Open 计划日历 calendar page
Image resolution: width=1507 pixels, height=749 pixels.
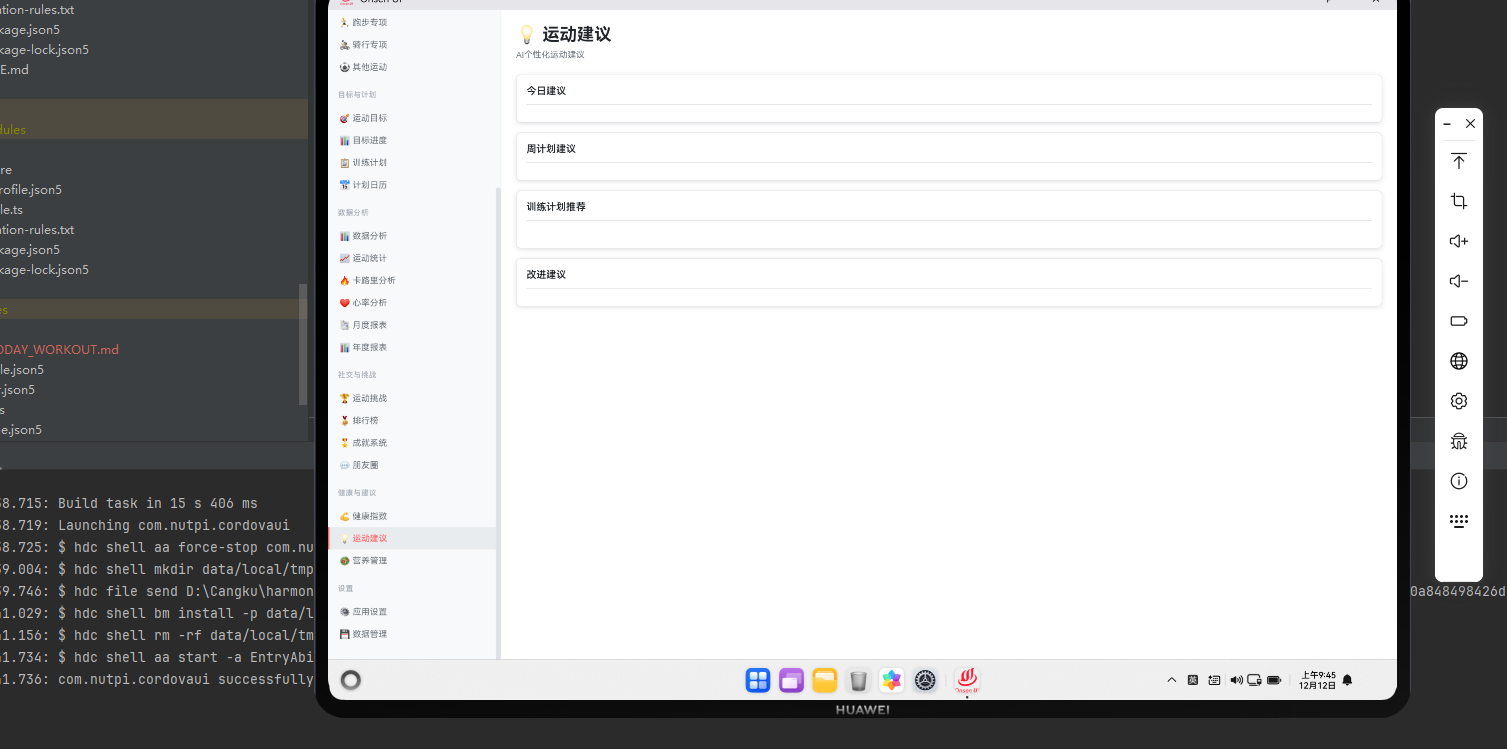412,185
